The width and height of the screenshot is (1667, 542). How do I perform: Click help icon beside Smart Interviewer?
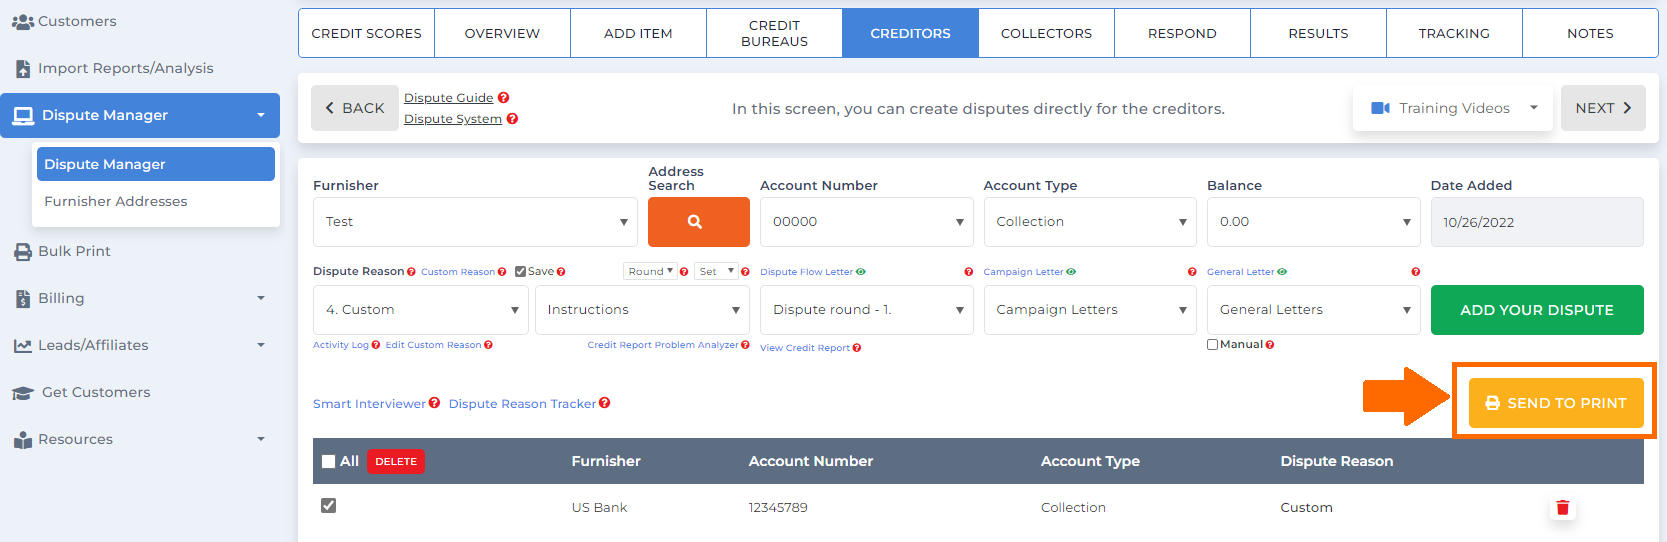(x=434, y=403)
